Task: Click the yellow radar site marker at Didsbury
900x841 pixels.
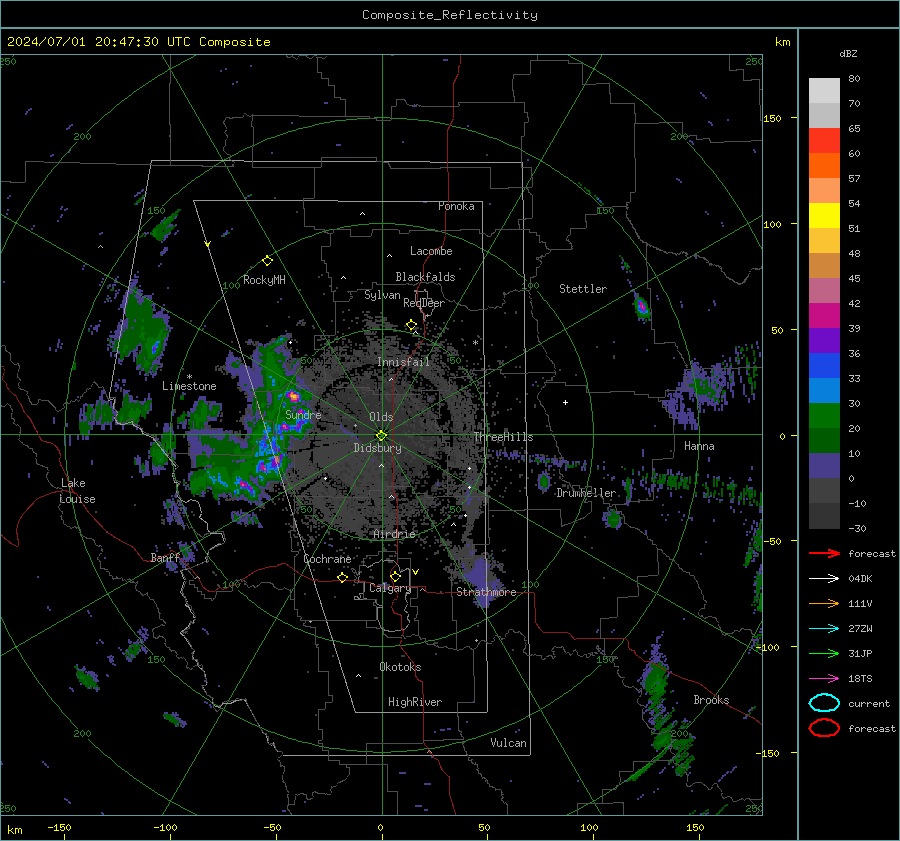Action: click(x=381, y=436)
